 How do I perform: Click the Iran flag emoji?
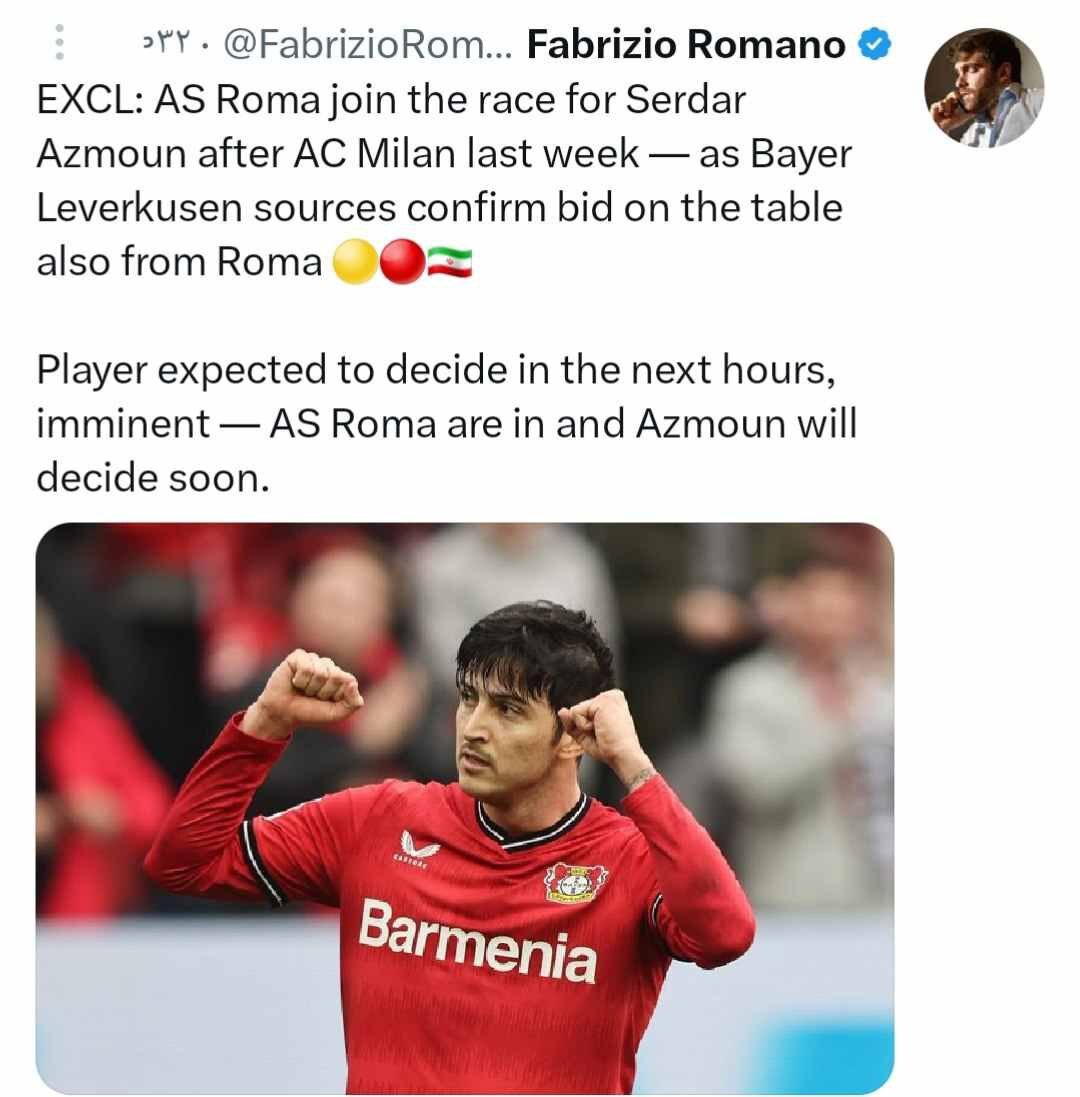[x=450, y=262]
